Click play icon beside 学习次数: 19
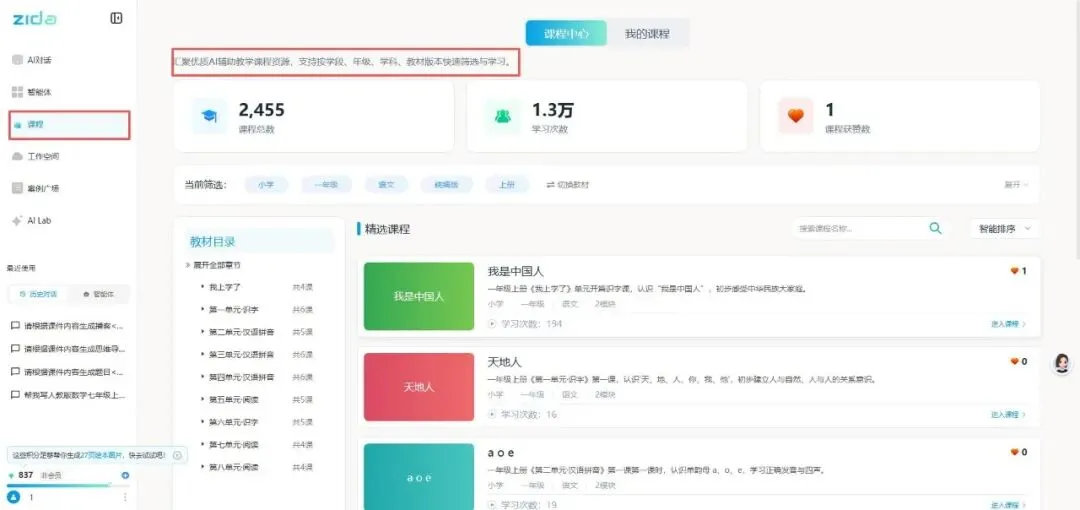Viewport: 1080px width, 510px height. pyautogui.click(x=492, y=505)
